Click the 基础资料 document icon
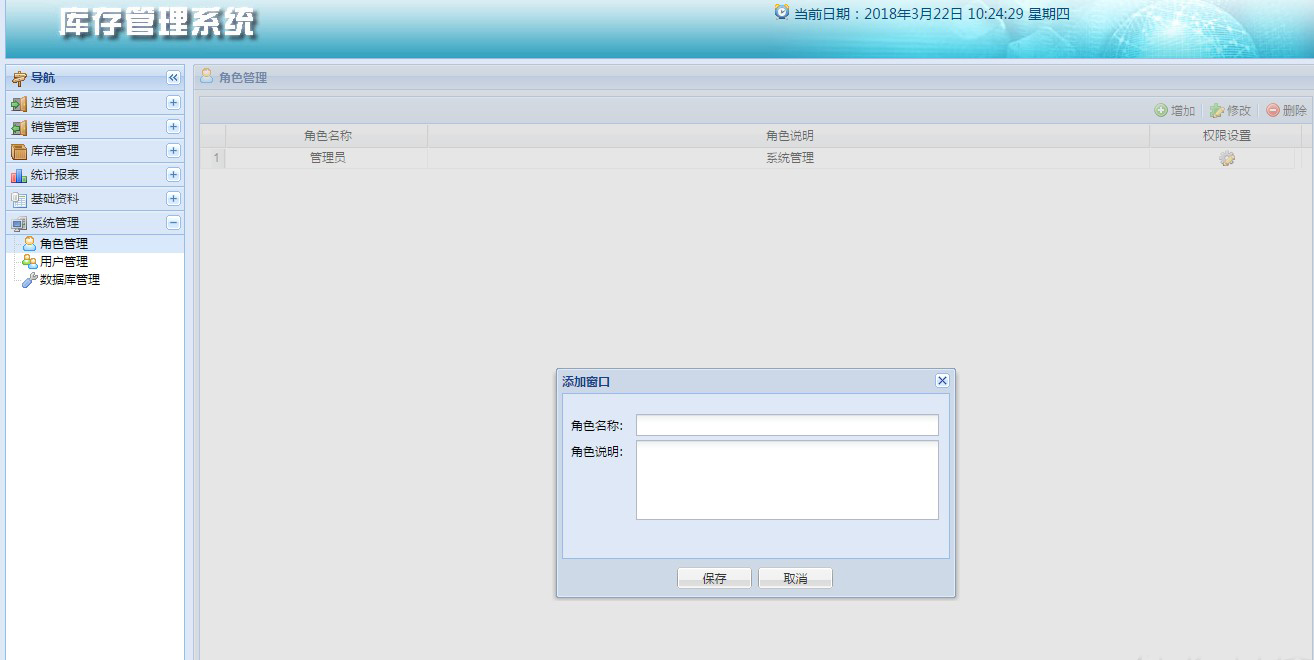1314x660 pixels. [x=19, y=199]
